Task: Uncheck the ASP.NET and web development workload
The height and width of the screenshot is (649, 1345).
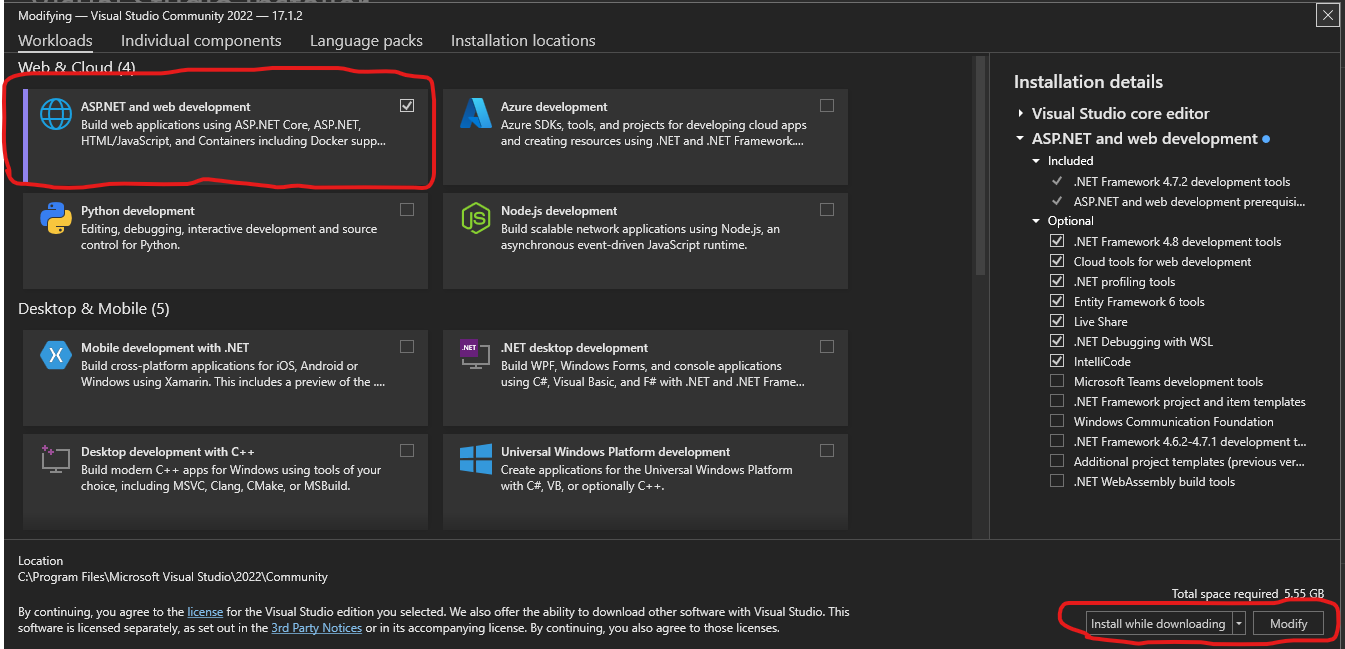Action: (407, 106)
